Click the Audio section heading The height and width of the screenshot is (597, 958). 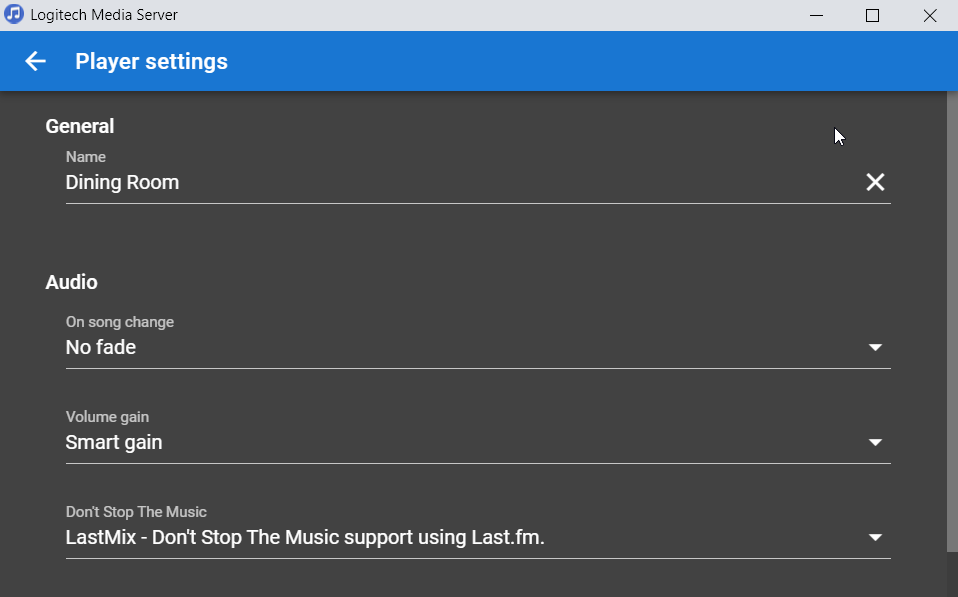tap(72, 282)
